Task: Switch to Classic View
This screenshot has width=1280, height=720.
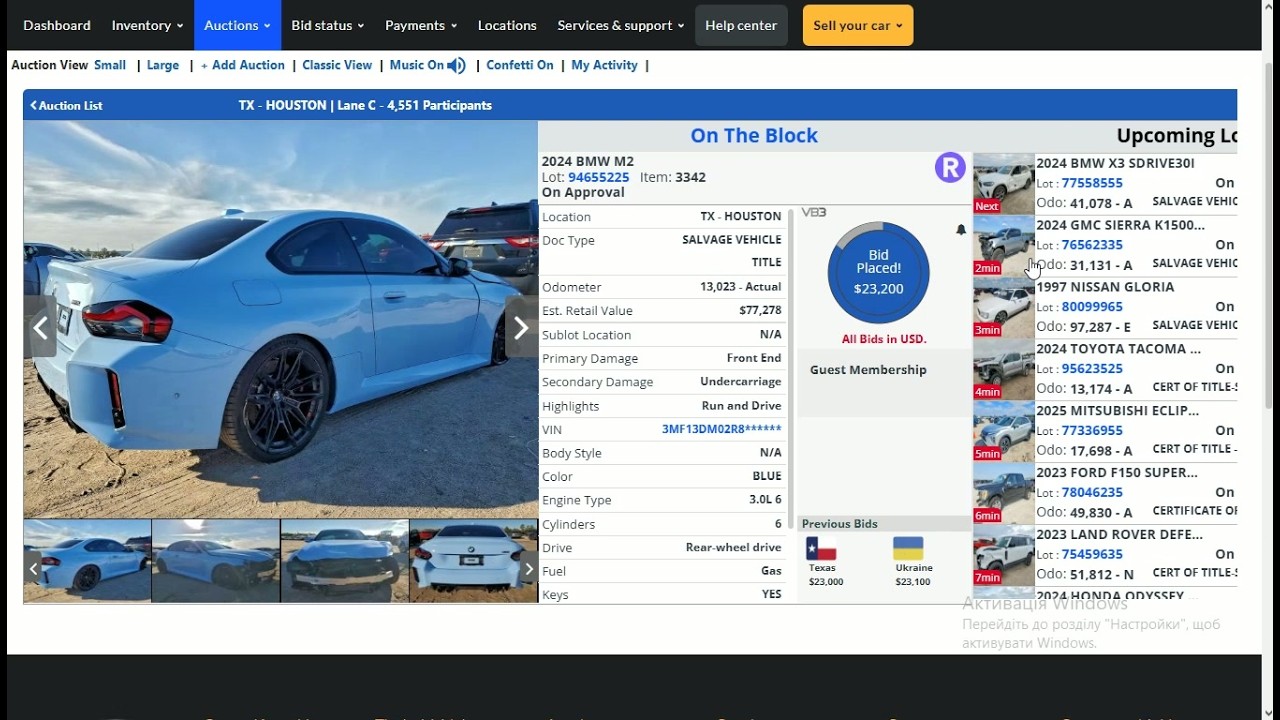Action: click(x=337, y=65)
